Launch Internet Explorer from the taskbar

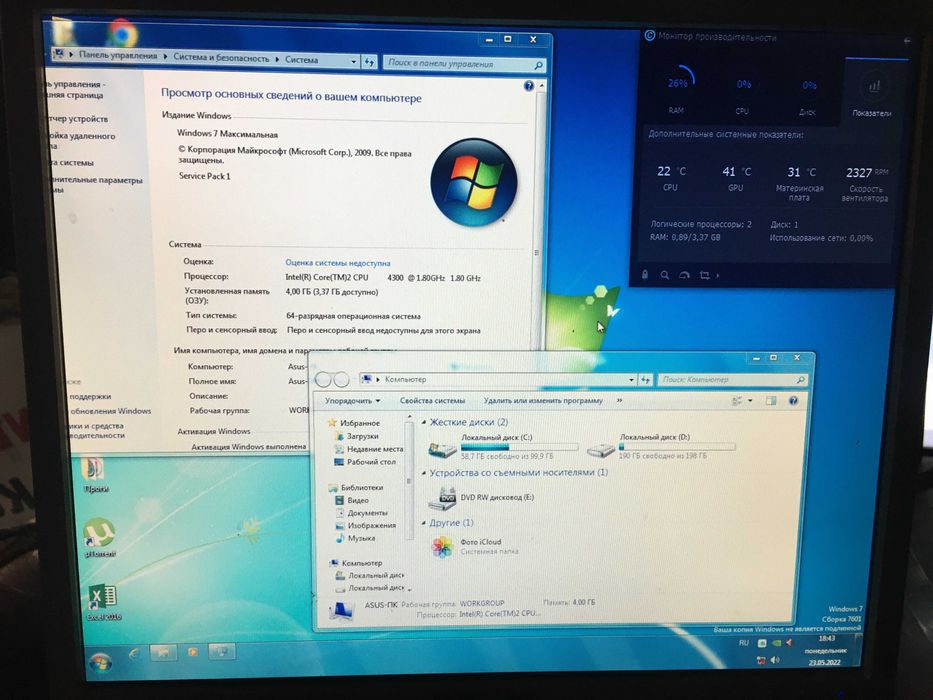pyautogui.click(x=134, y=654)
